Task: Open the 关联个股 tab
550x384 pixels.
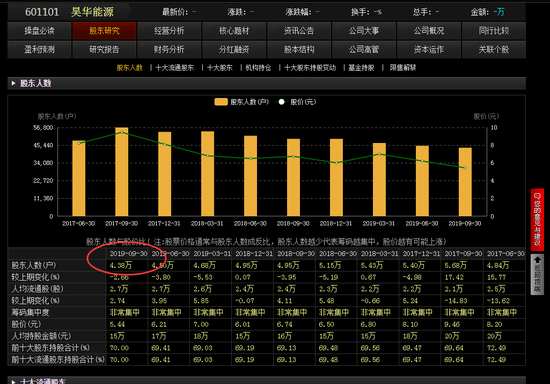Action: pos(494,49)
